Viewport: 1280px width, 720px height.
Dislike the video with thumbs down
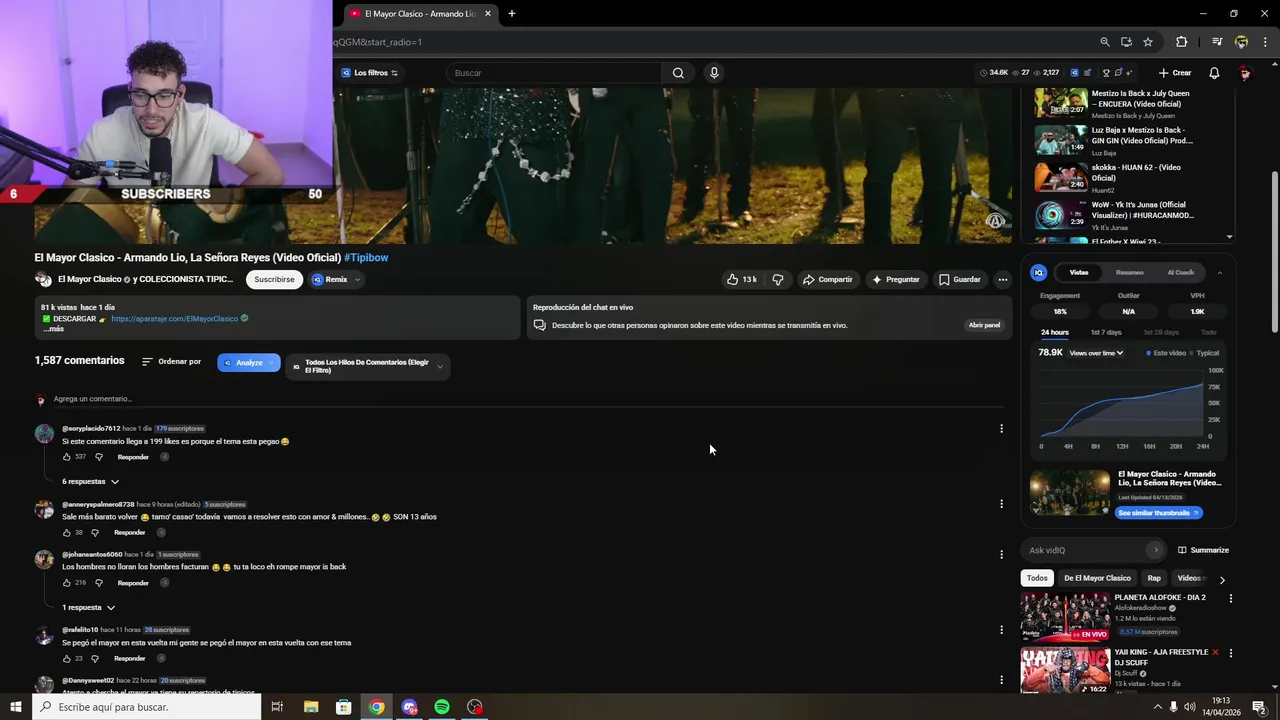(778, 280)
